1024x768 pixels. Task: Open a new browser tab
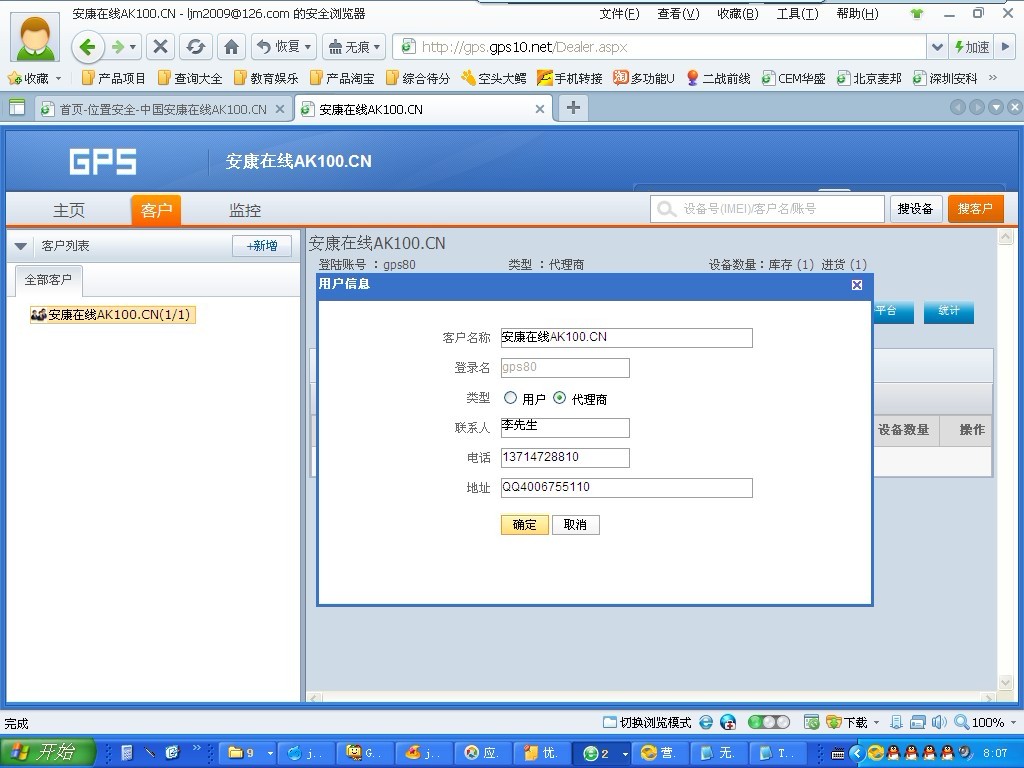pyautogui.click(x=573, y=108)
